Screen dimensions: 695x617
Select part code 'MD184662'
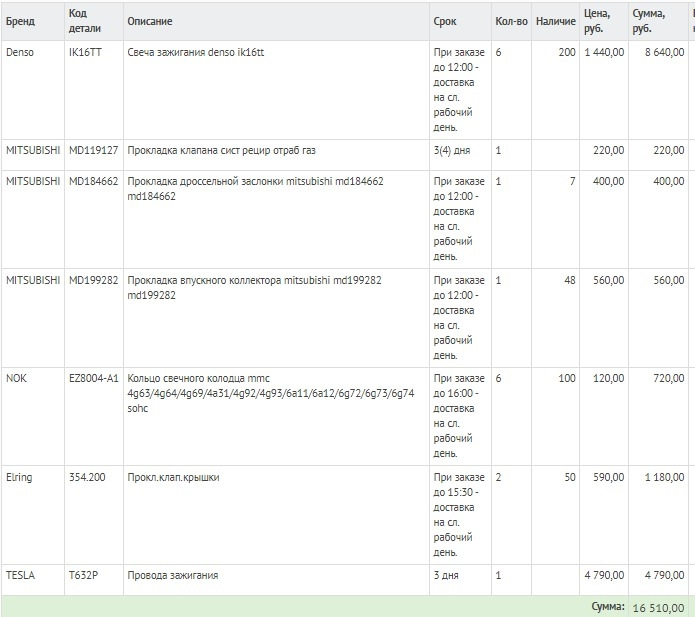coord(94,181)
